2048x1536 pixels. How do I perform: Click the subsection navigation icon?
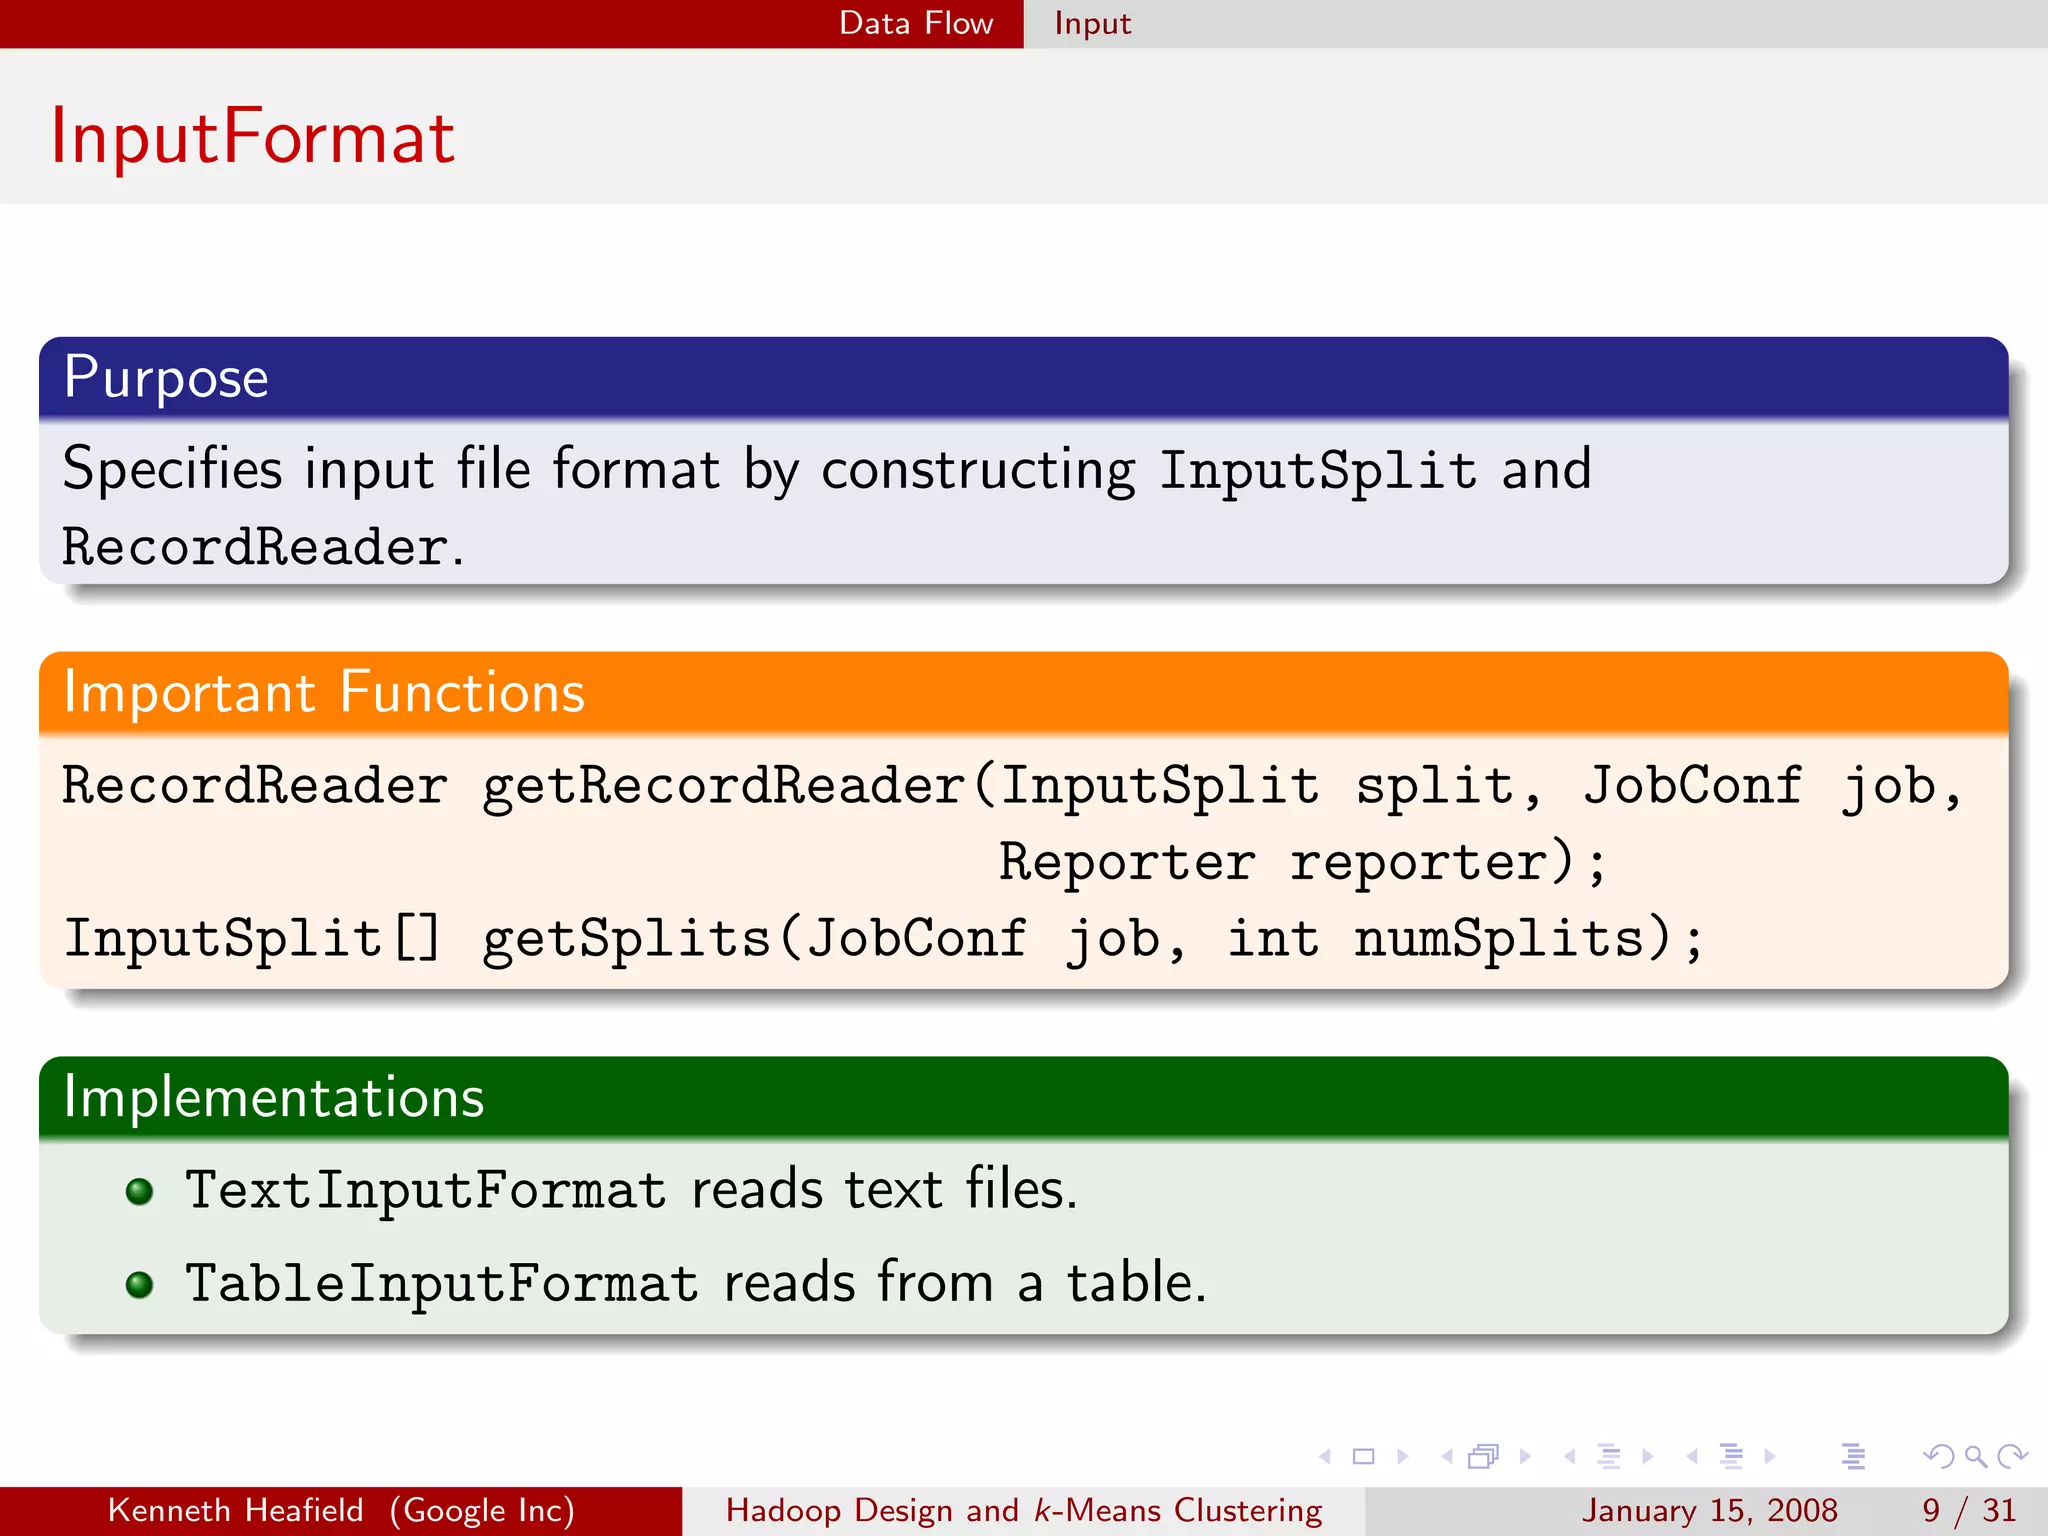(1608, 1457)
